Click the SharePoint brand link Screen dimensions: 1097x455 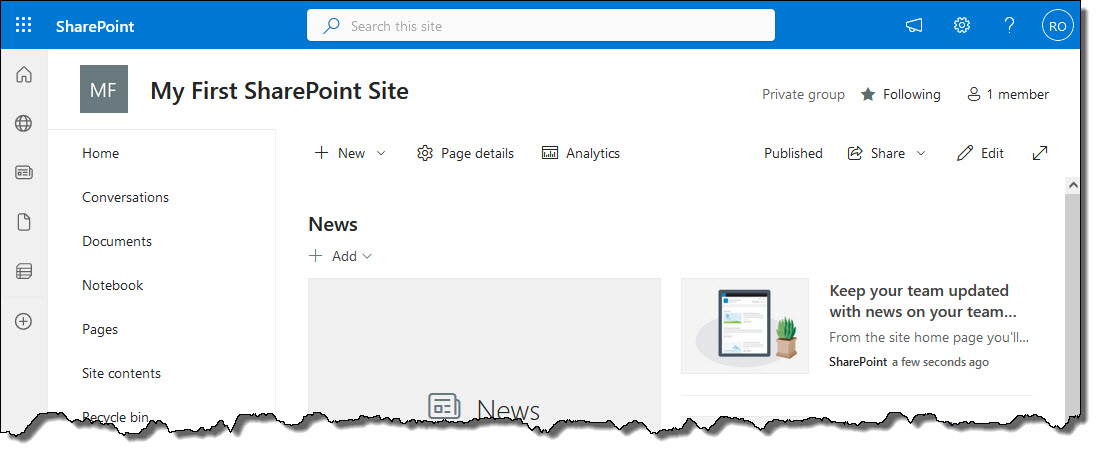[x=95, y=27]
